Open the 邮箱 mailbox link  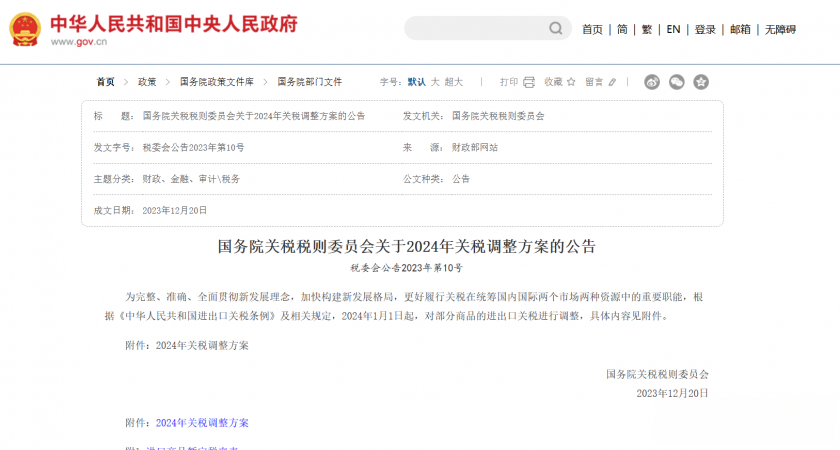point(740,30)
